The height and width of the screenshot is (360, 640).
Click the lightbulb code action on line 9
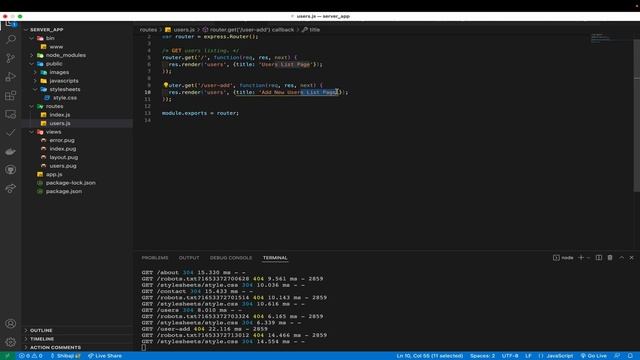pos(166,85)
